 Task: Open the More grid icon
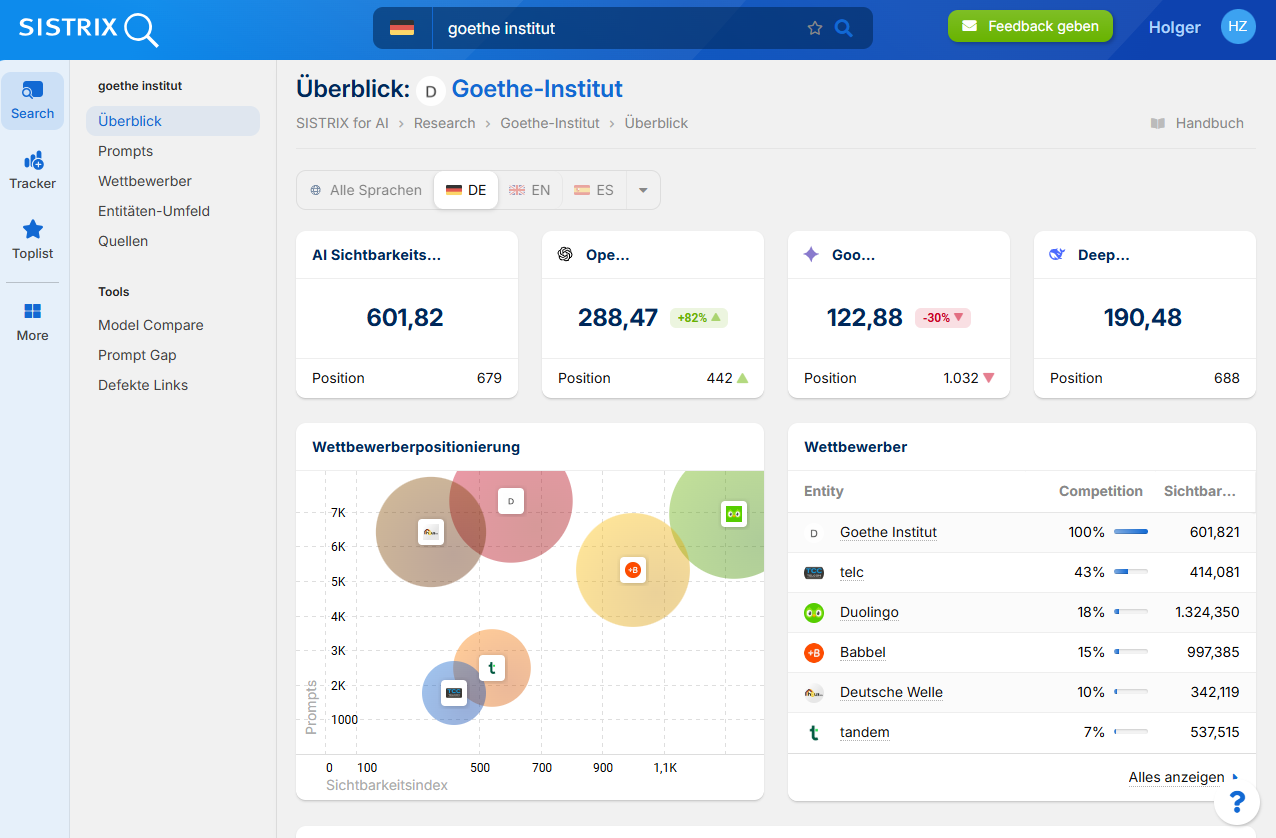(x=32, y=312)
